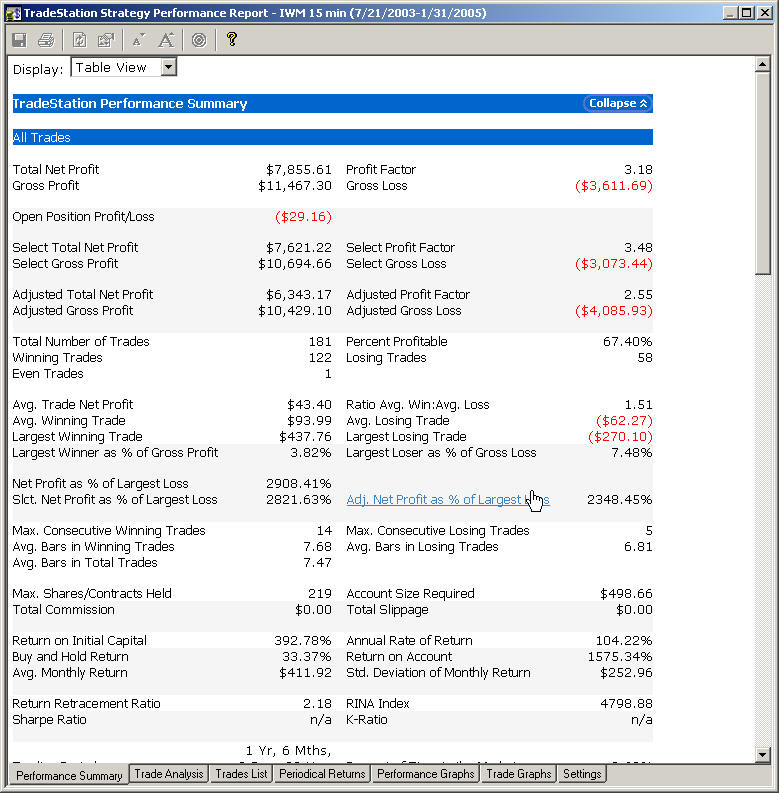The height and width of the screenshot is (793, 779).
Task: Click Select Total Net Profit $7,621.22
Action: (299, 247)
